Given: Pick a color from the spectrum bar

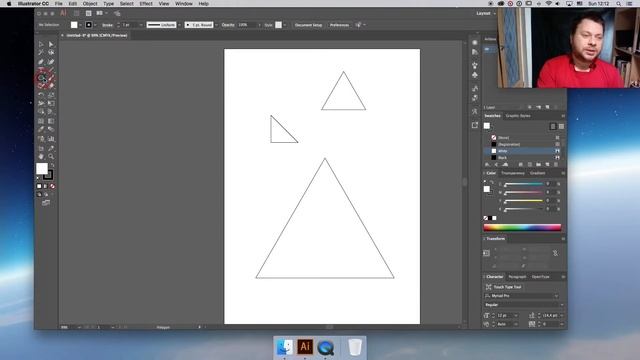Looking at the screenshot, I should pos(522,227).
